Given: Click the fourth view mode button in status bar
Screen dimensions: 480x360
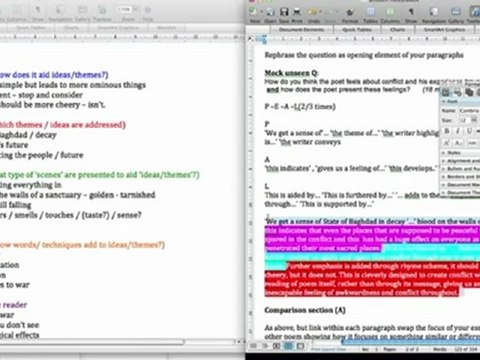Looking at the screenshot, I should [x=288, y=346].
